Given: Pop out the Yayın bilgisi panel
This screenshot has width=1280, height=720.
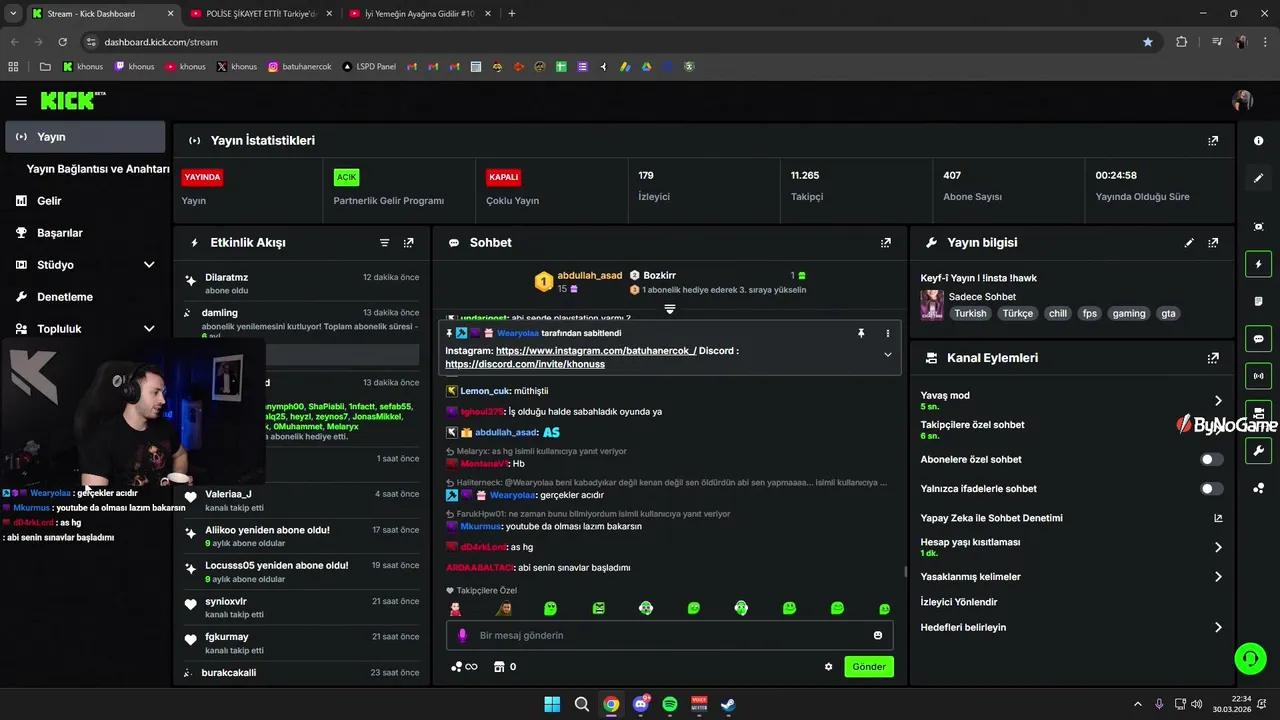Looking at the screenshot, I should (1213, 243).
